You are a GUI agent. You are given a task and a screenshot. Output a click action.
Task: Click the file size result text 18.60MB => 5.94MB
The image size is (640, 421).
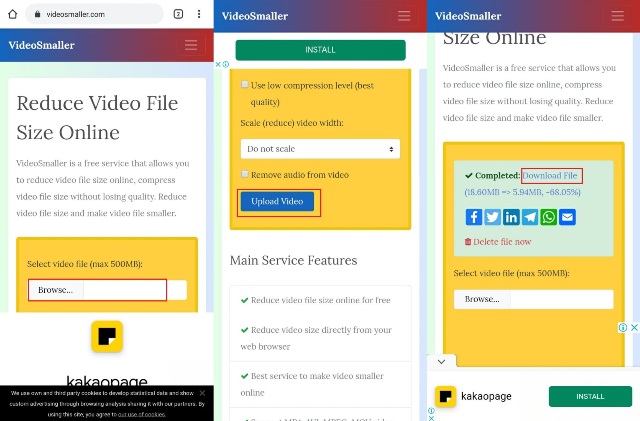(522, 192)
